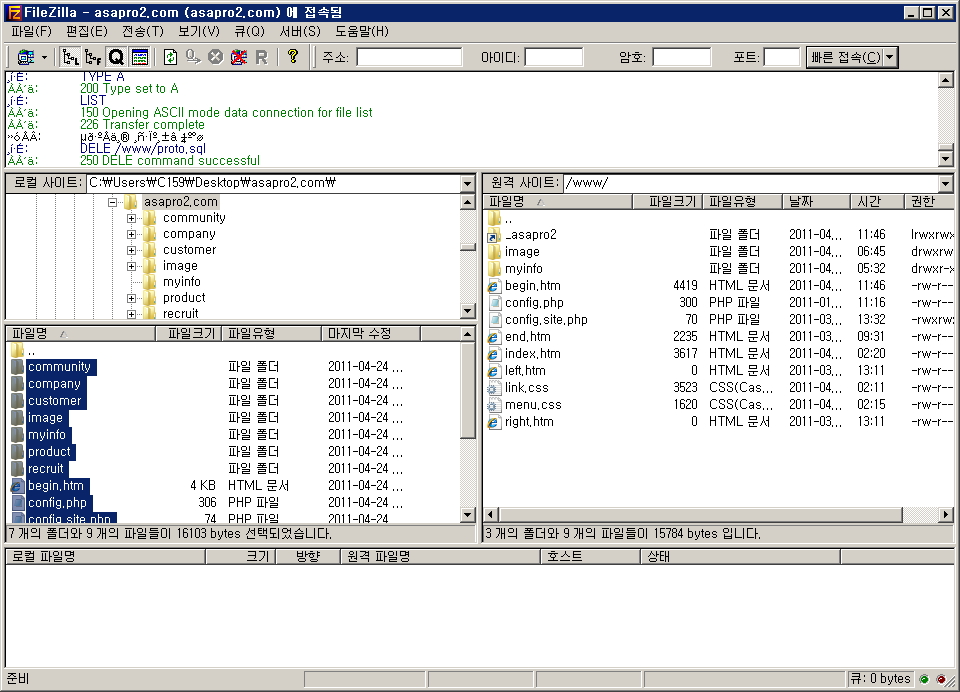
Task: Click the Reconnect 'R' toolbar icon
Action: click(261, 57)
